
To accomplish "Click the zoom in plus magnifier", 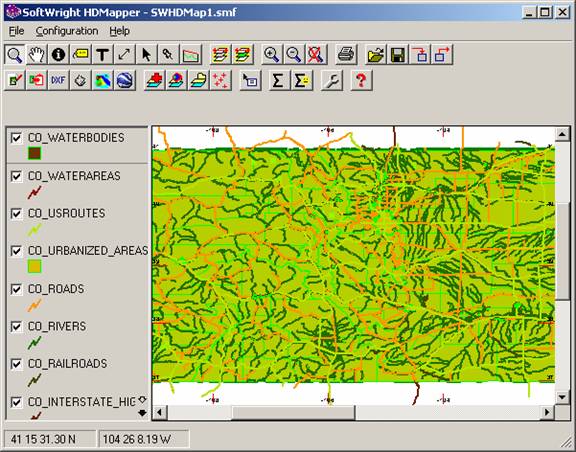I will [272, 55].
